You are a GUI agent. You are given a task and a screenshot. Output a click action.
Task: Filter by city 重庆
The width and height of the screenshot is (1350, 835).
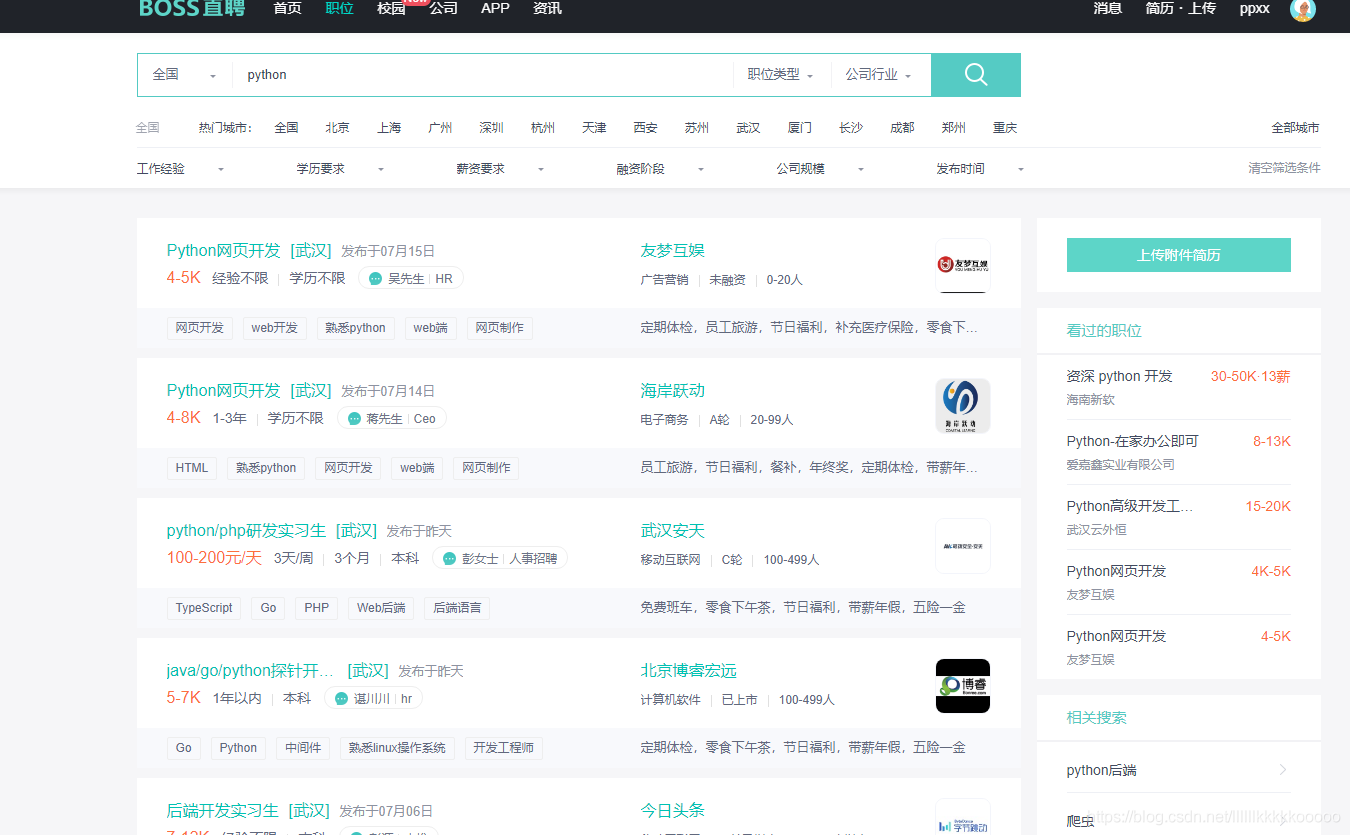(1005, 128)
